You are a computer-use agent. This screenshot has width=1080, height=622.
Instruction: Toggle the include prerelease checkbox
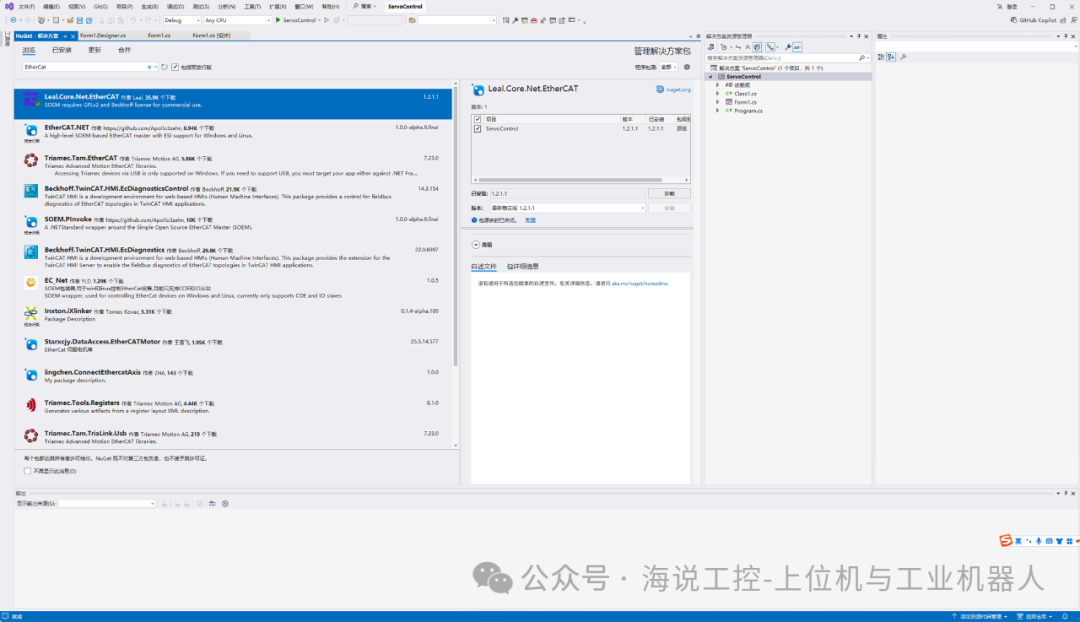coord(175,67)
